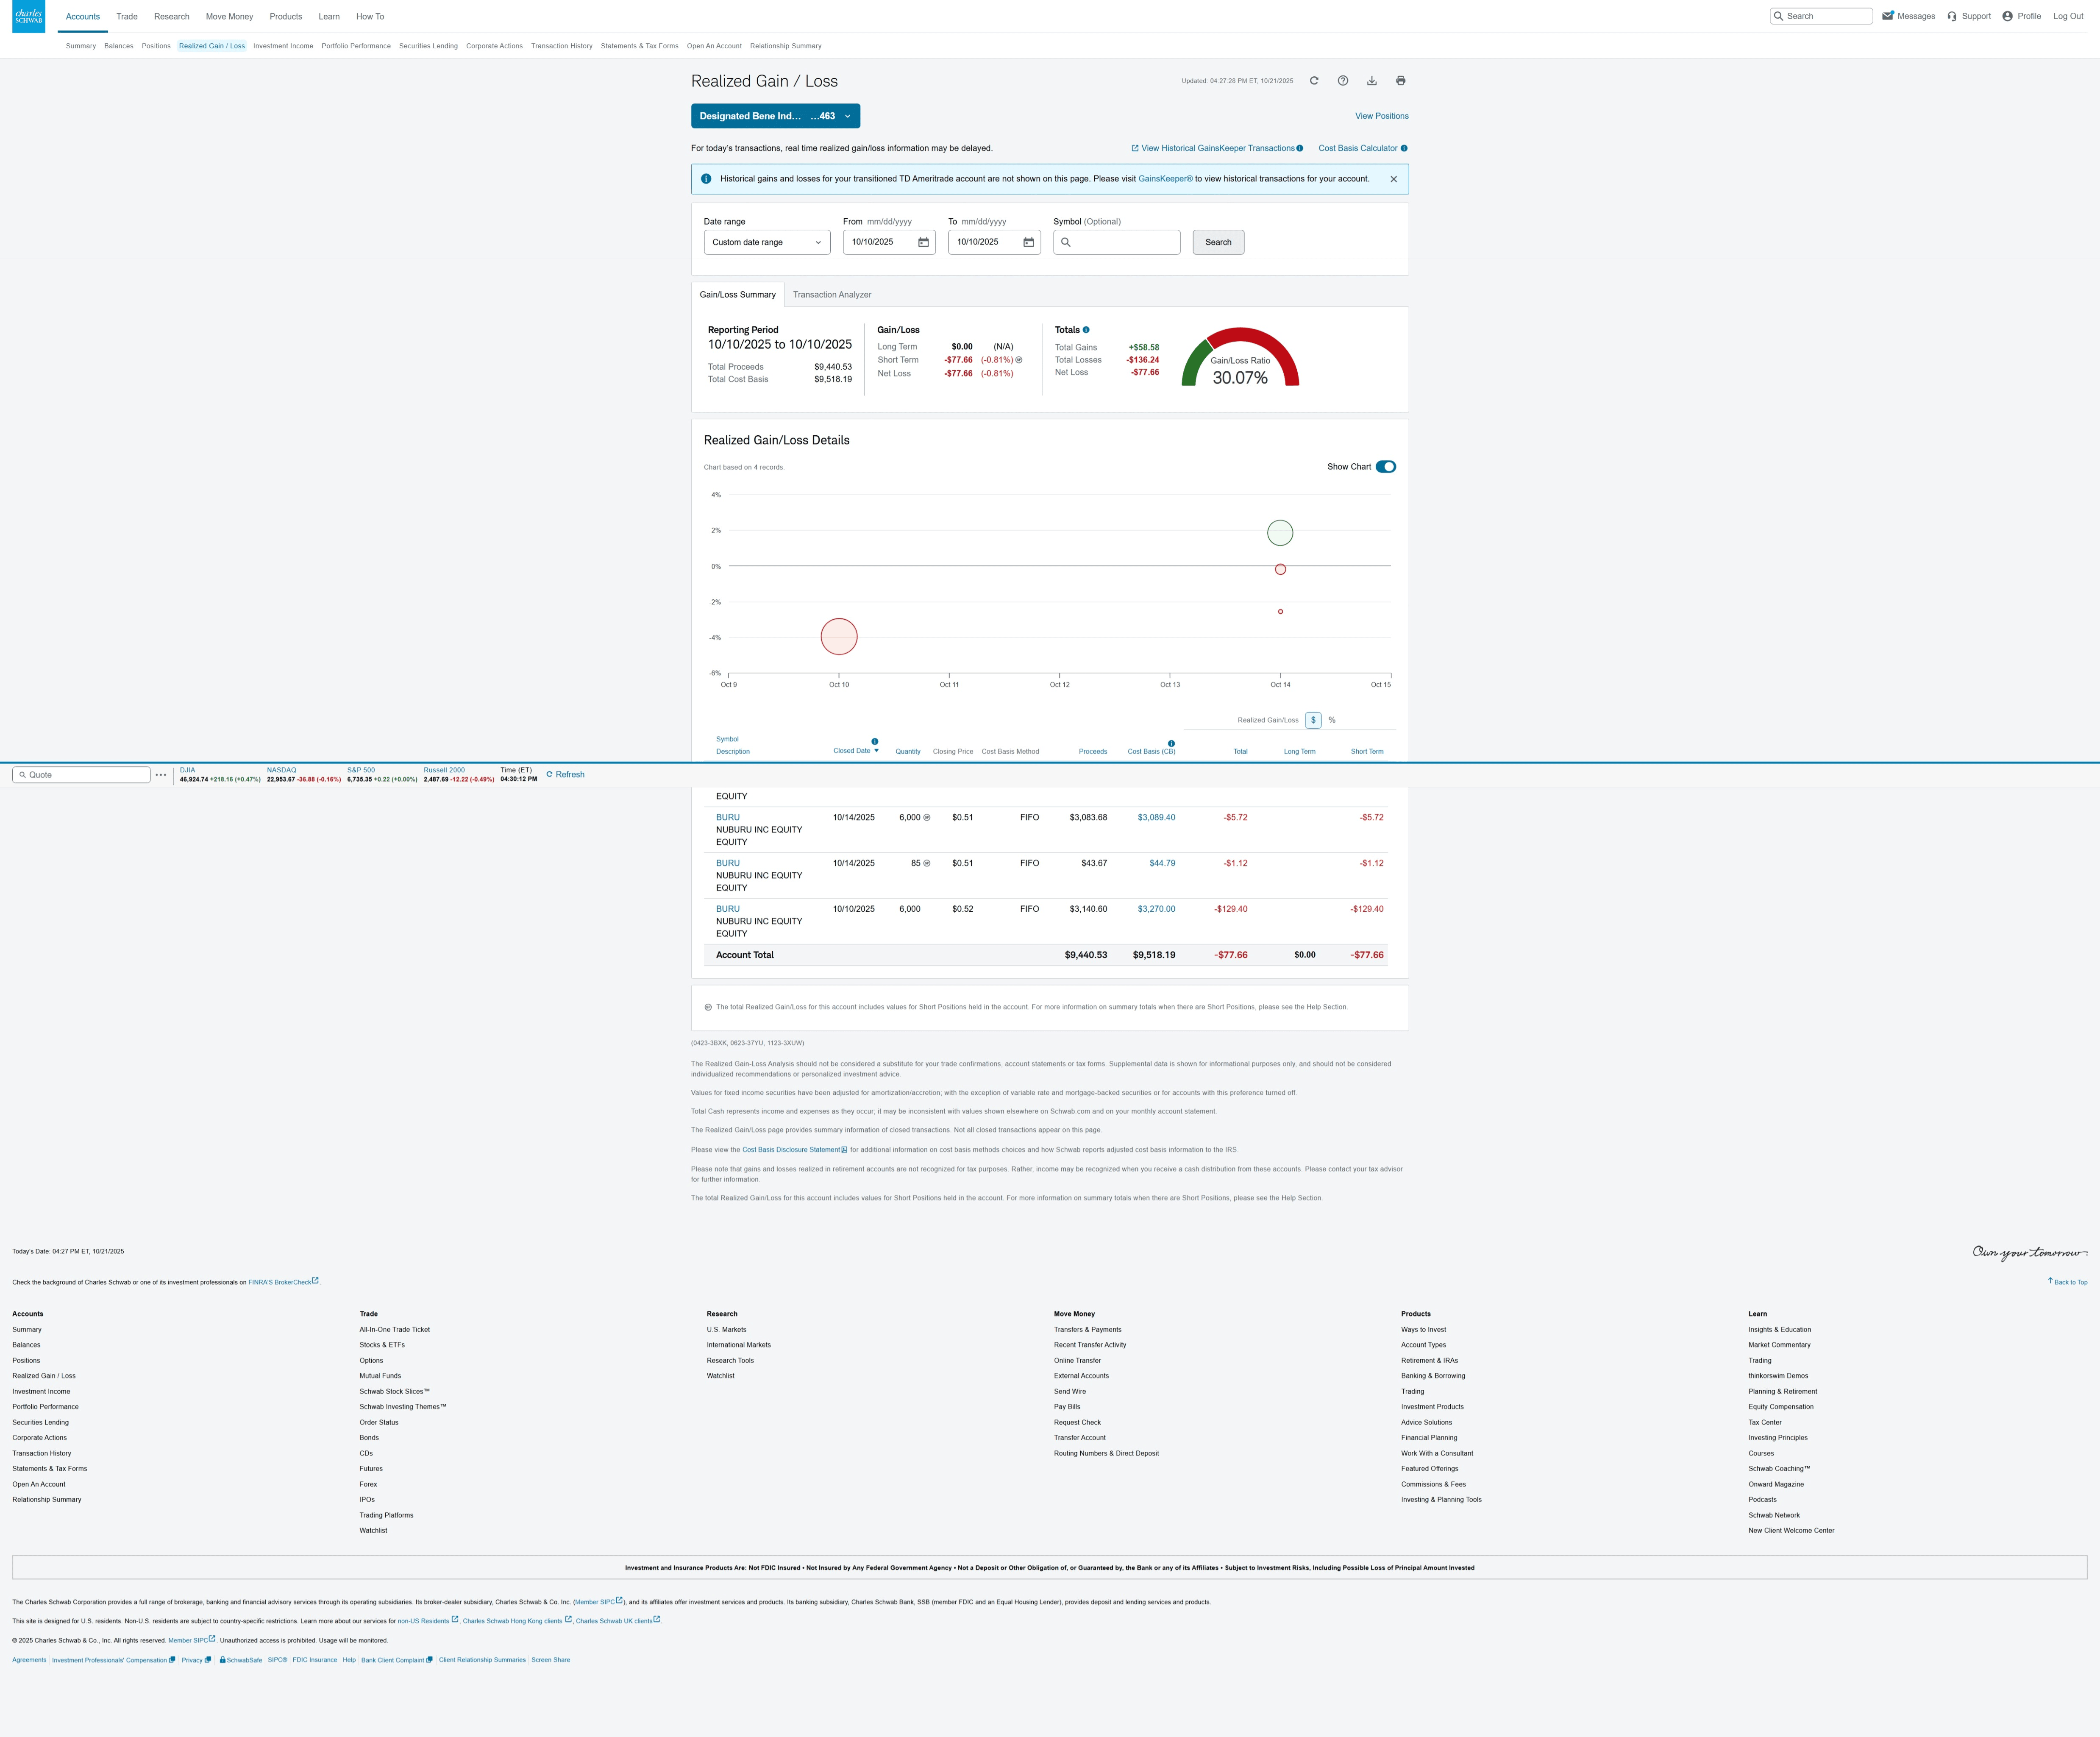2100x1737 pixels.
Task: Click the Messages envelope icon
Action: (x=1888, y=16)
